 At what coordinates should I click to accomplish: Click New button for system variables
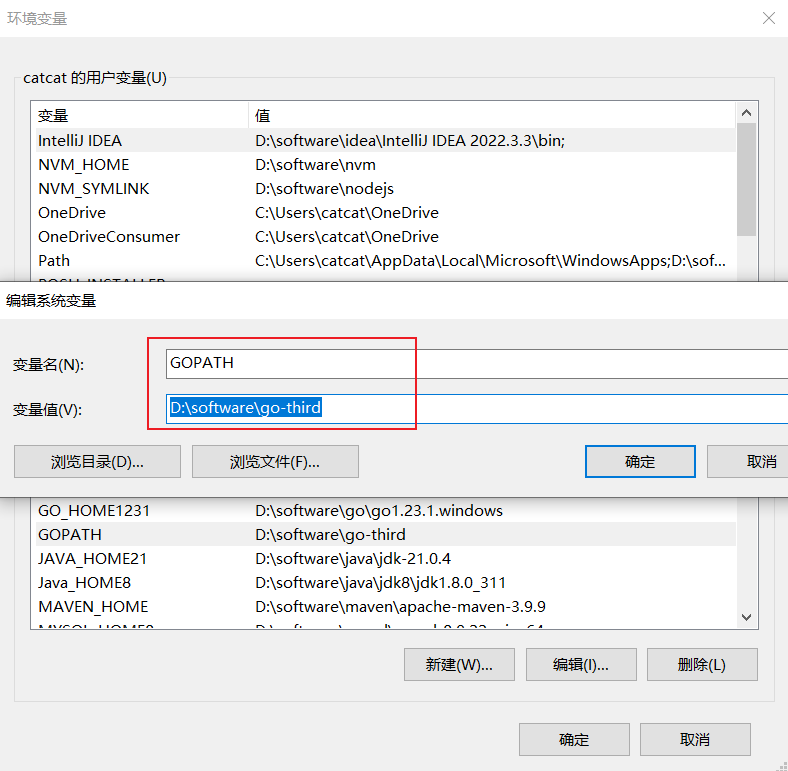(x=459, y=665)
